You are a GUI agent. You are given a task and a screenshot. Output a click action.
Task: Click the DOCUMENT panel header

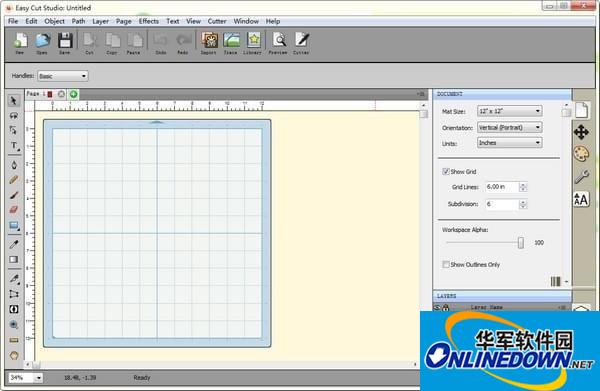[x=502, y=94]
